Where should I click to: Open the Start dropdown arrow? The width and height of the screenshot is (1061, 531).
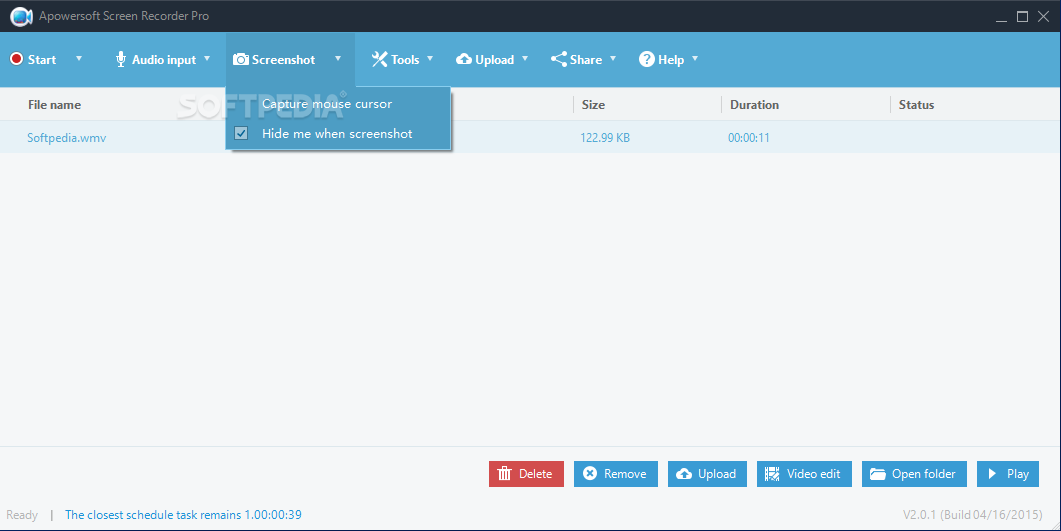[78, 59]
